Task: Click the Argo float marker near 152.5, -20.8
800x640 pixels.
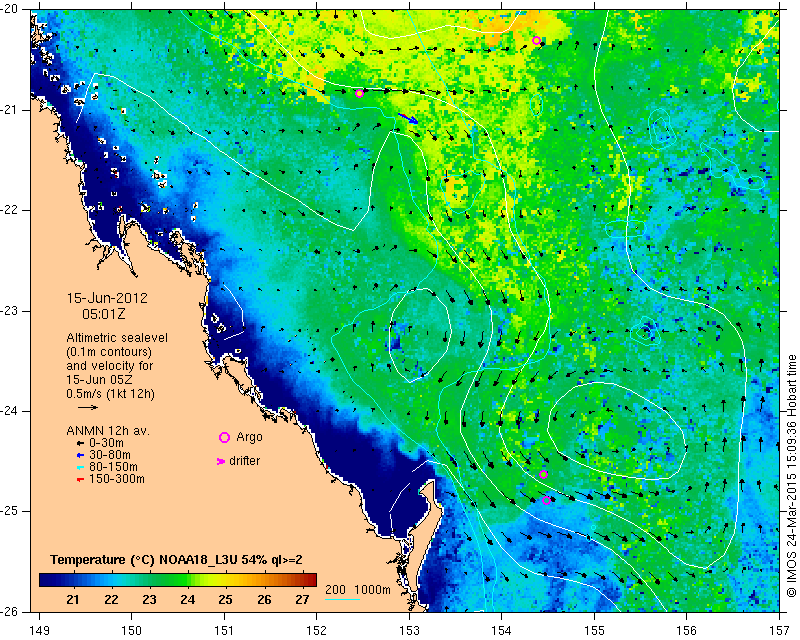Action: [360, 93]
